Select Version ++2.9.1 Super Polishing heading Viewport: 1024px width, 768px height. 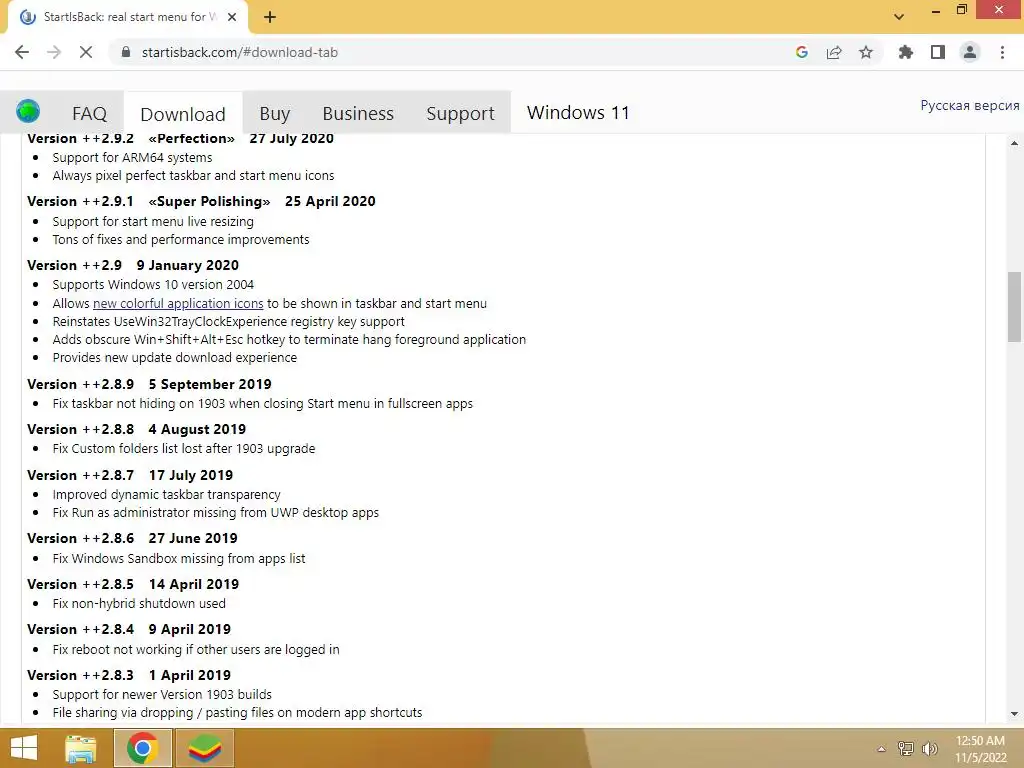tap(201, 201)
